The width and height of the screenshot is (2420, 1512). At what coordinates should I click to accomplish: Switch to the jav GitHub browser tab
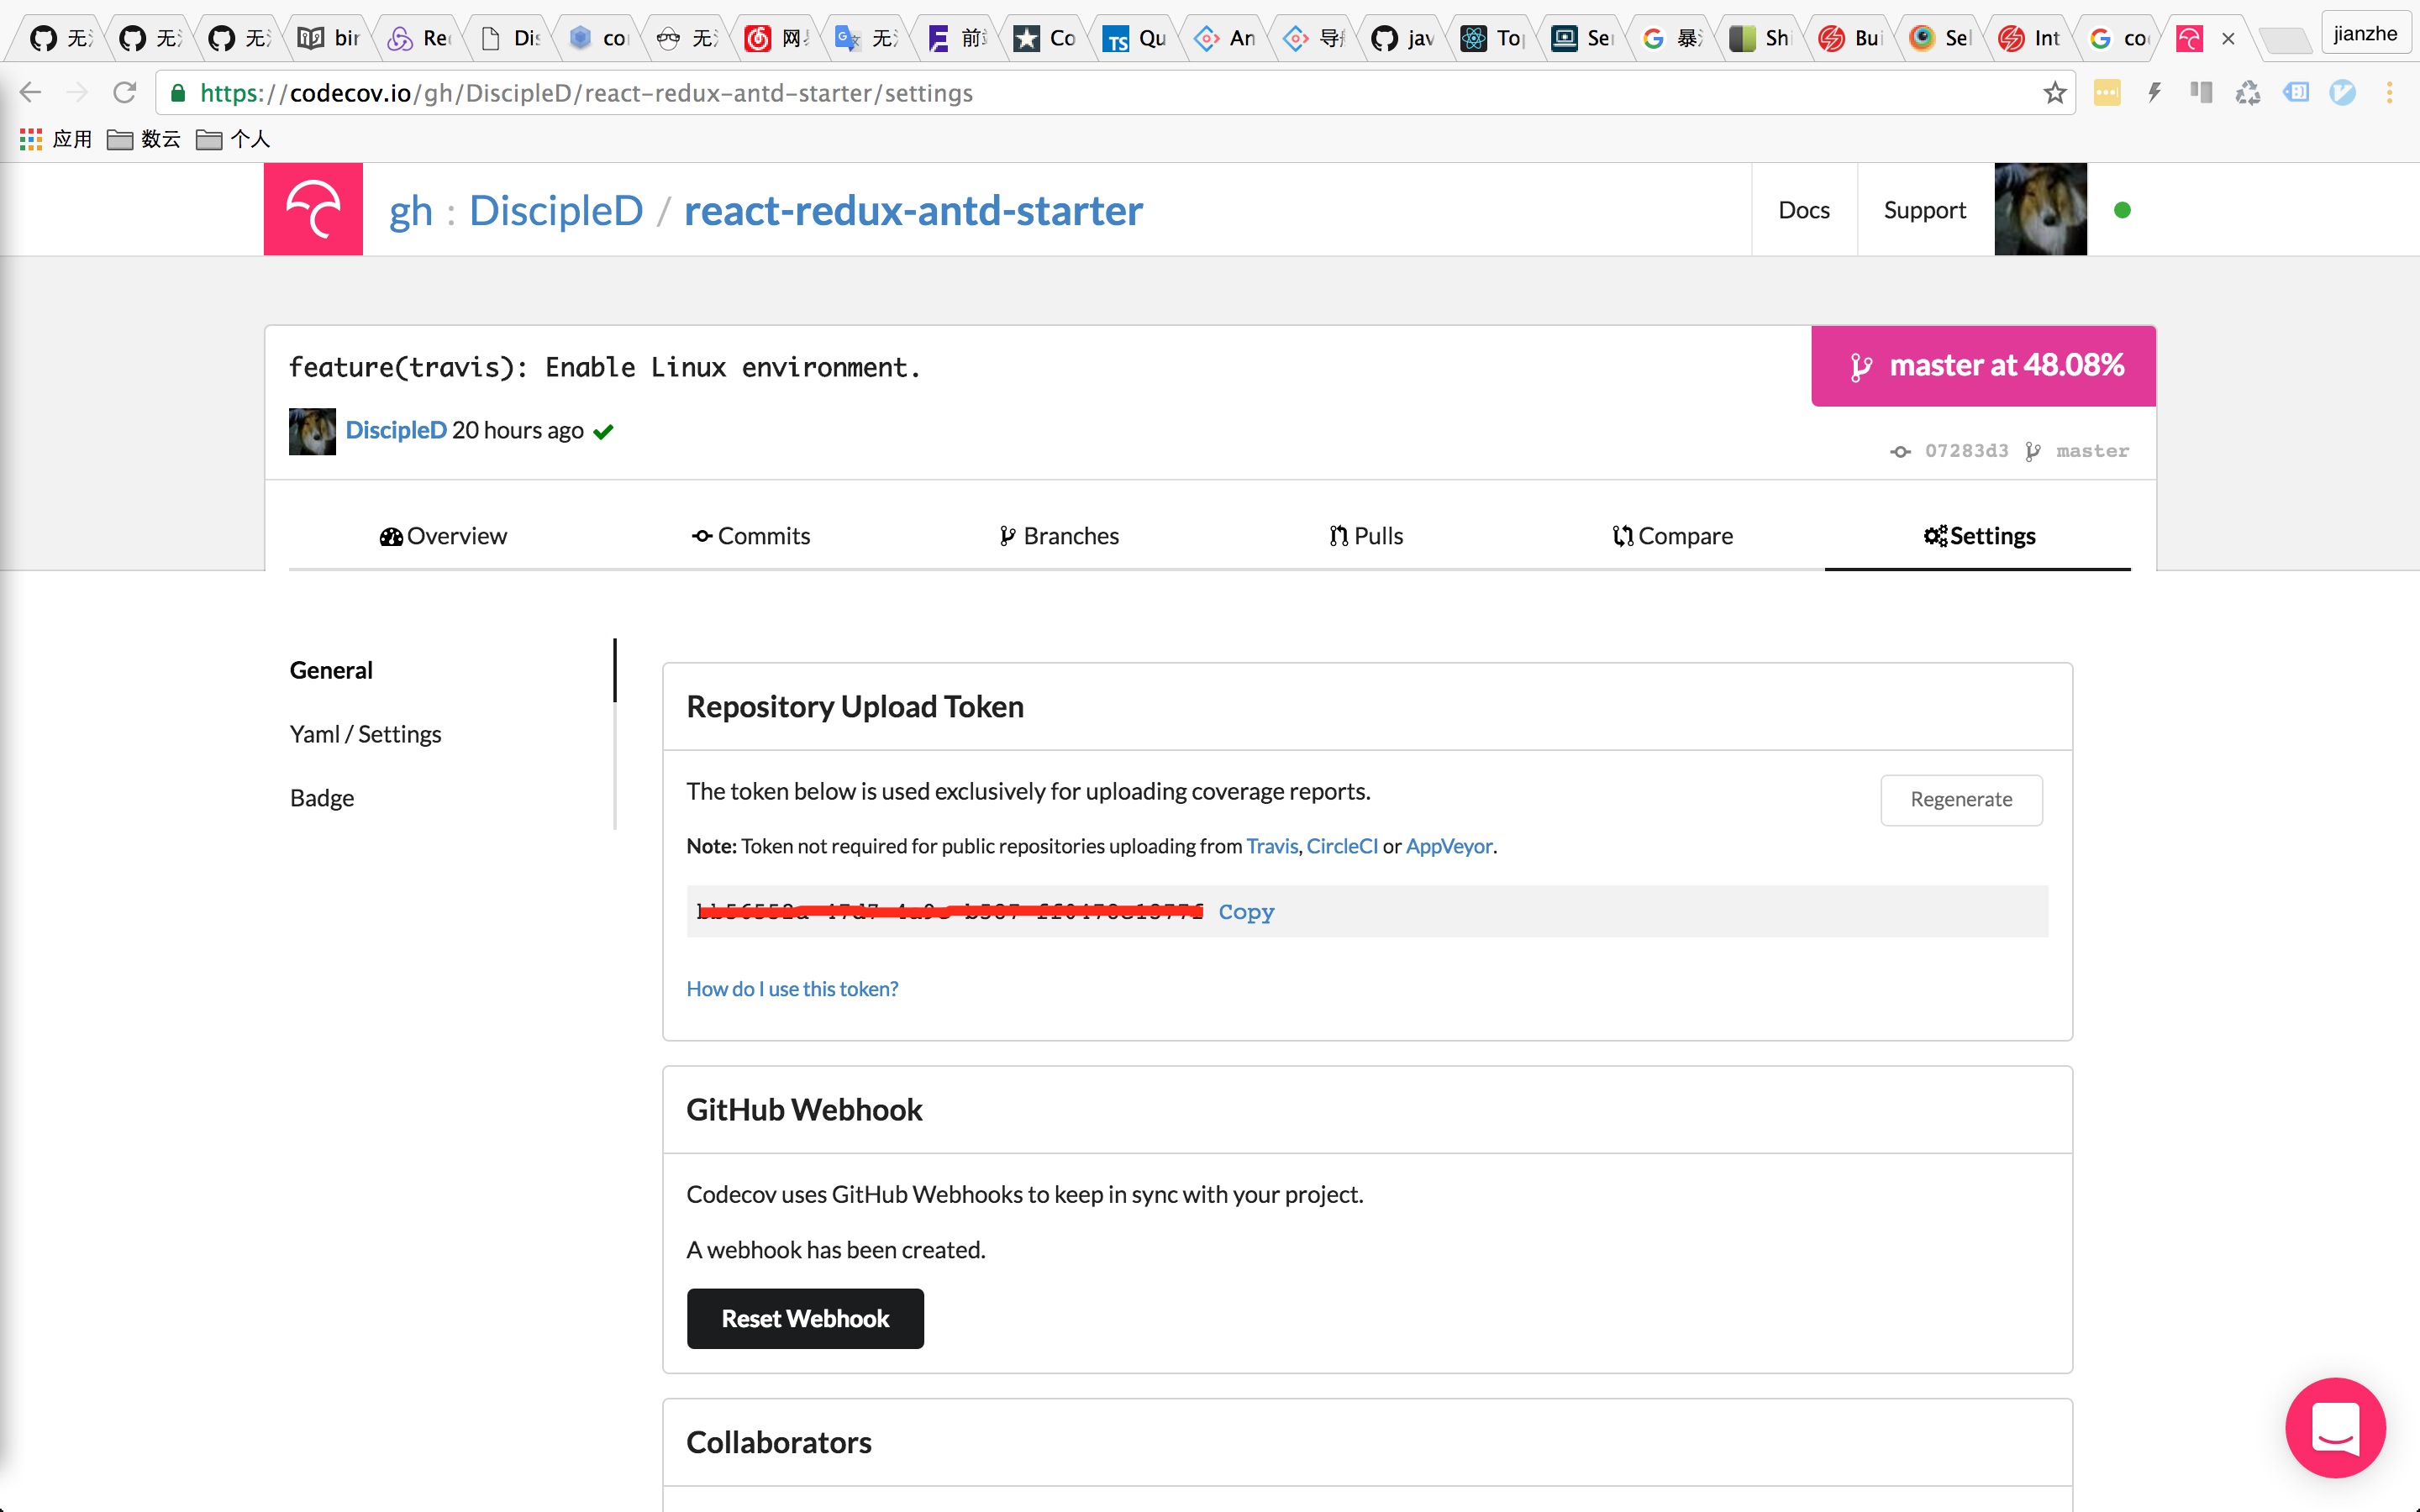(1402, 38)
